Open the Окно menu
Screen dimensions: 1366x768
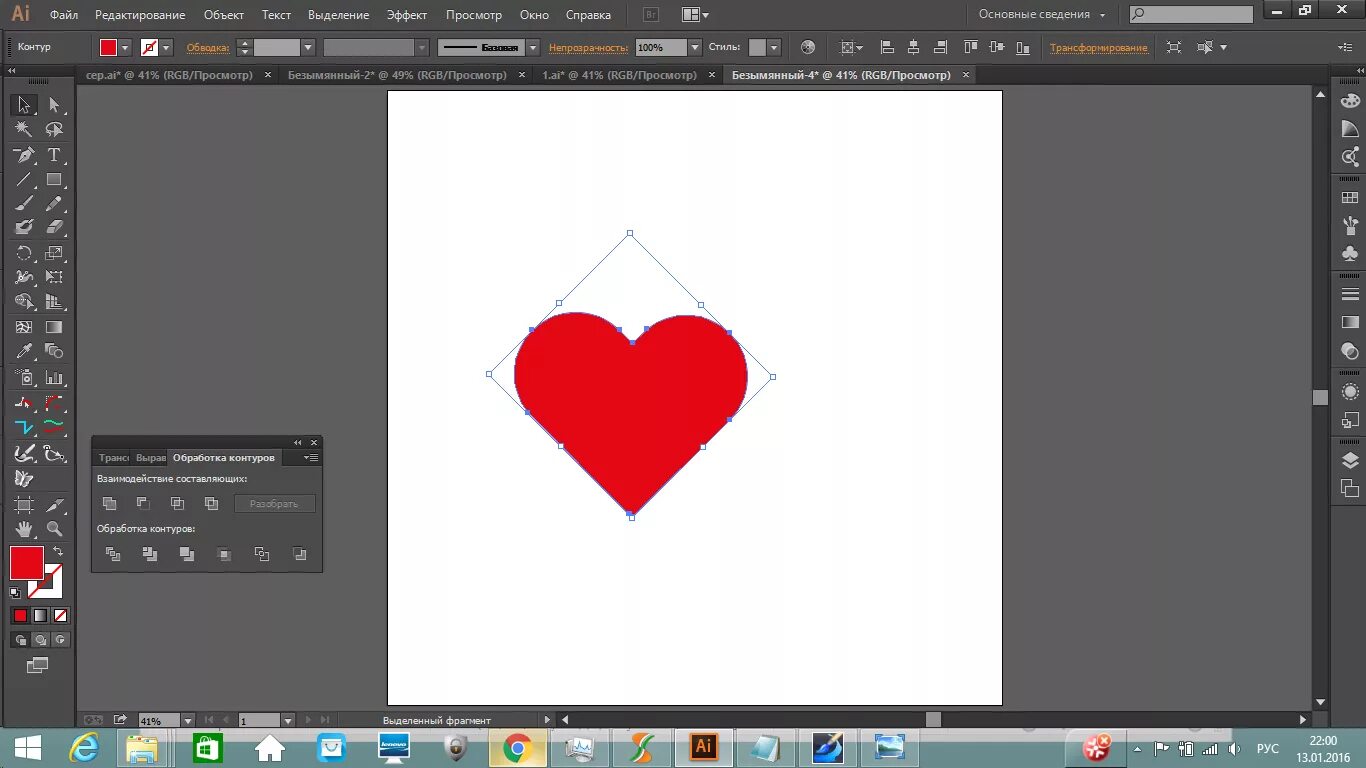(x=535, y=15)
